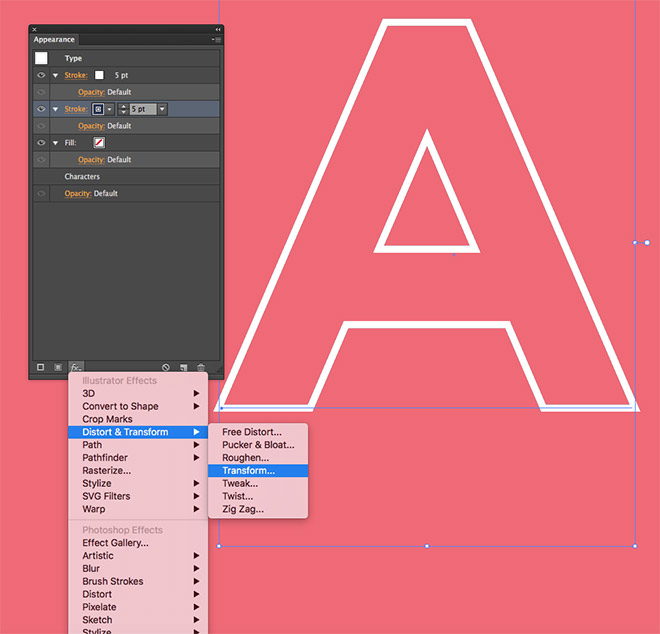Toggle visibility of the selected second Stroke
The width and height of the screenshot is (660, 634).
point(41,109)
